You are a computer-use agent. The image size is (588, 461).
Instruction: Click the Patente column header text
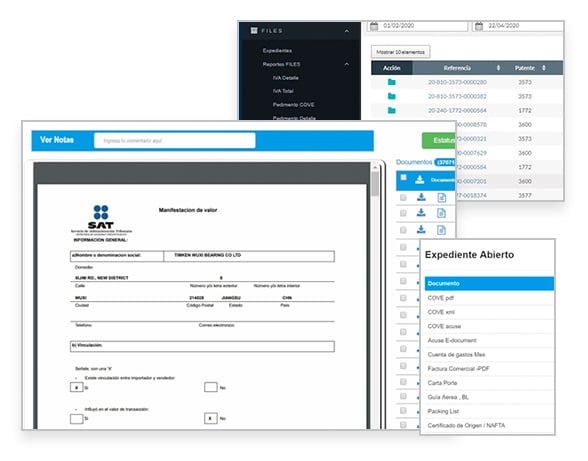click(525, 68)
